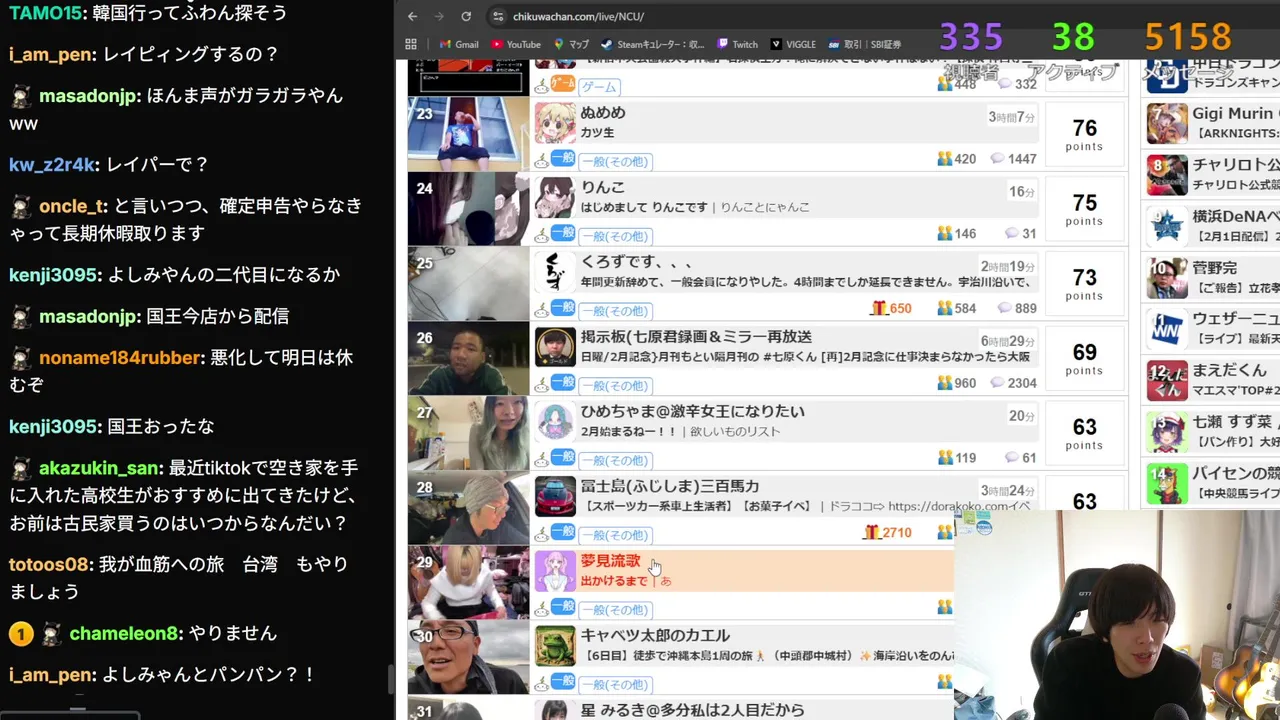Viewport: 1280px width, 720px height.
Task: Open the YouTube bookmark
Action: tap(515, 44)
